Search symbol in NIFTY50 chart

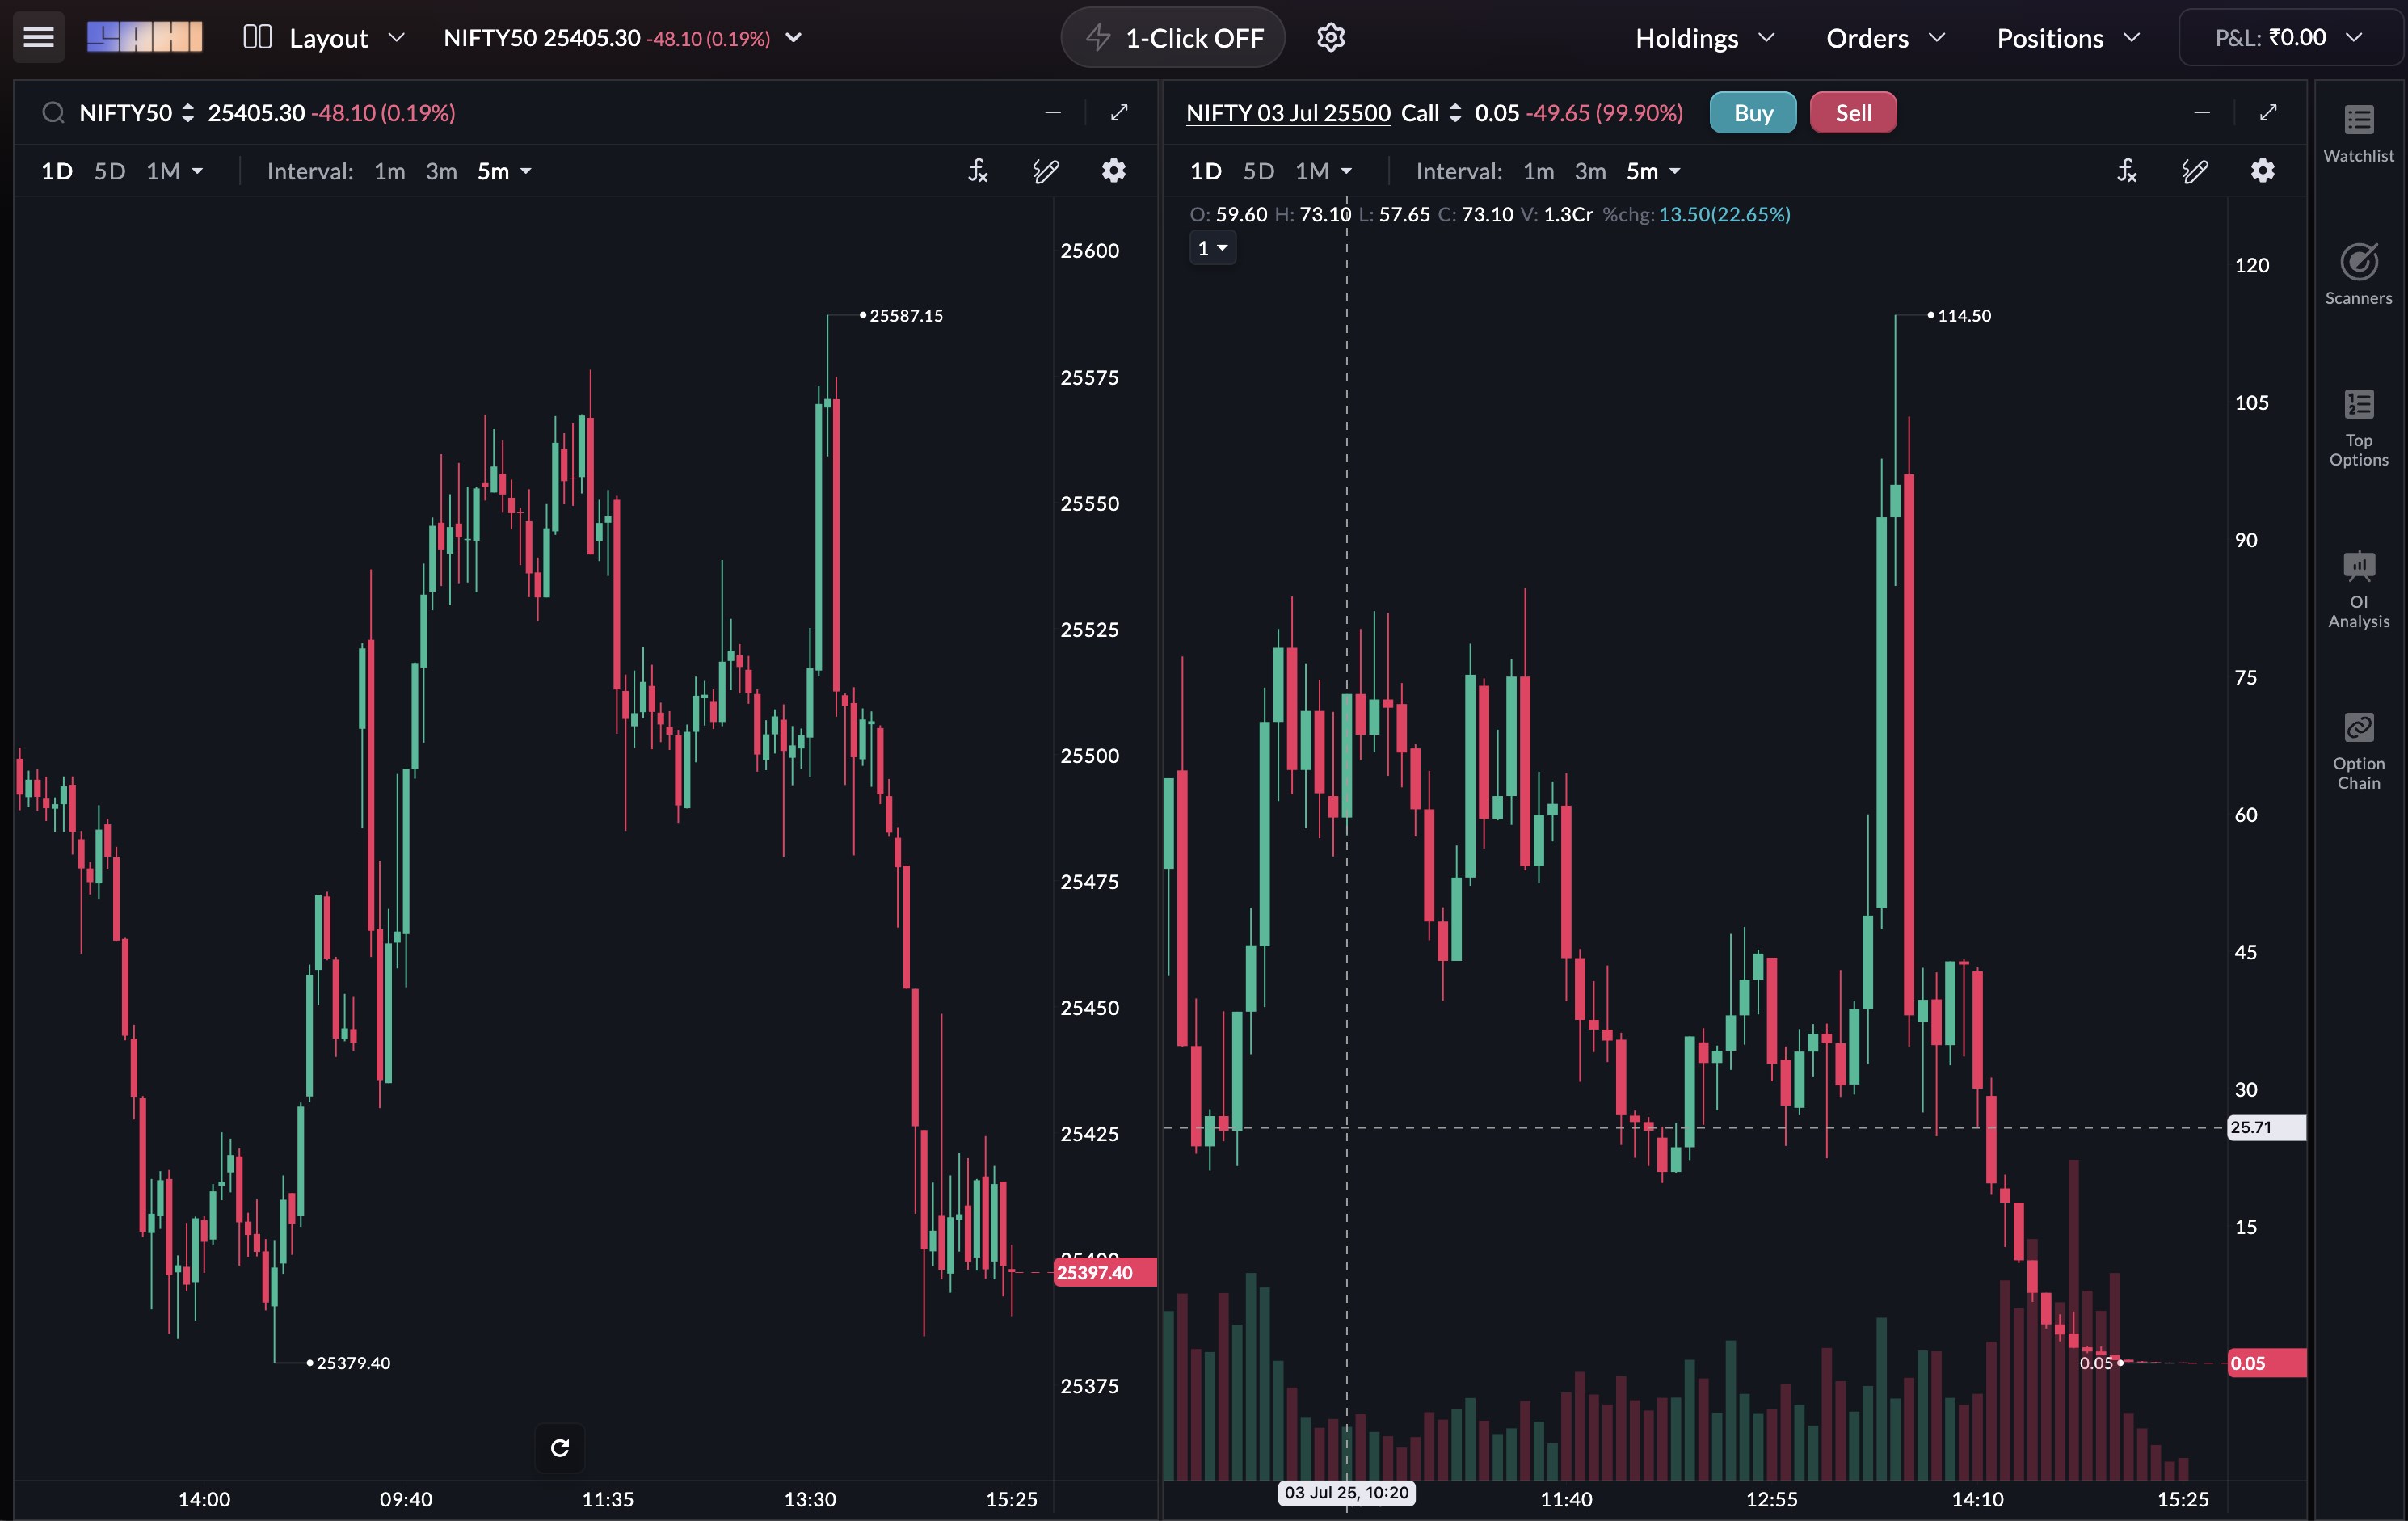coord(53,113)
